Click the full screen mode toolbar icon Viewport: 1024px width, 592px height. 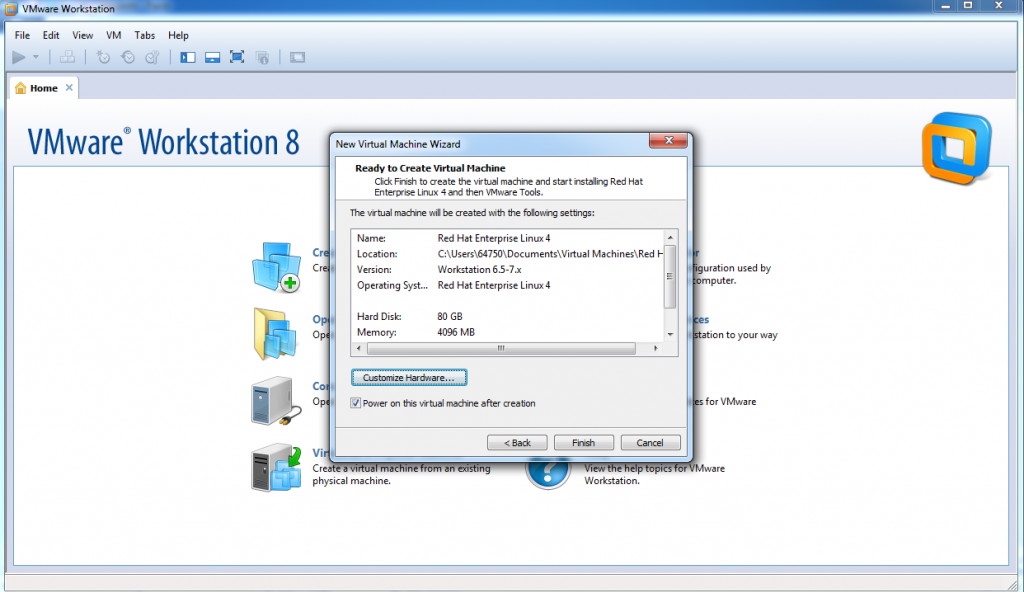pos(237,58)
